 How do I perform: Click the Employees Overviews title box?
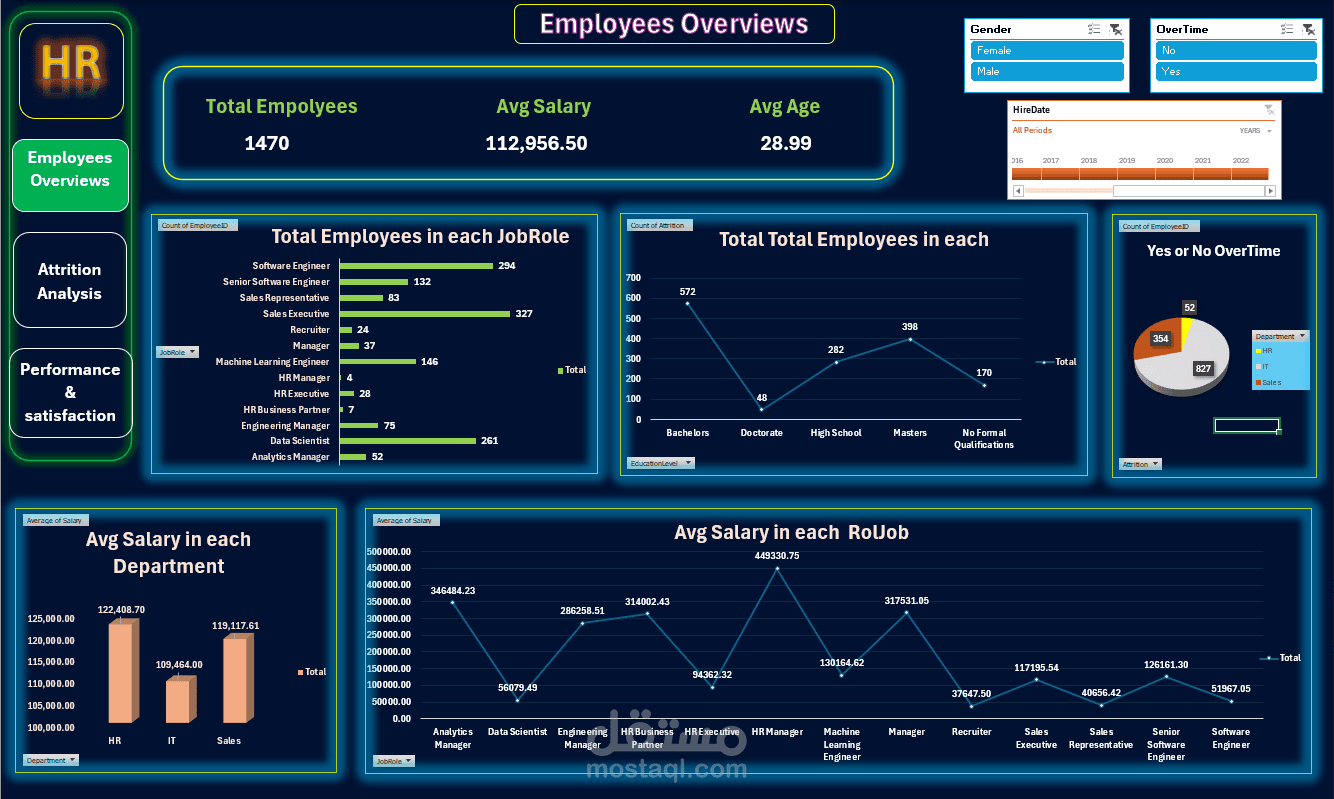[674, 23]
